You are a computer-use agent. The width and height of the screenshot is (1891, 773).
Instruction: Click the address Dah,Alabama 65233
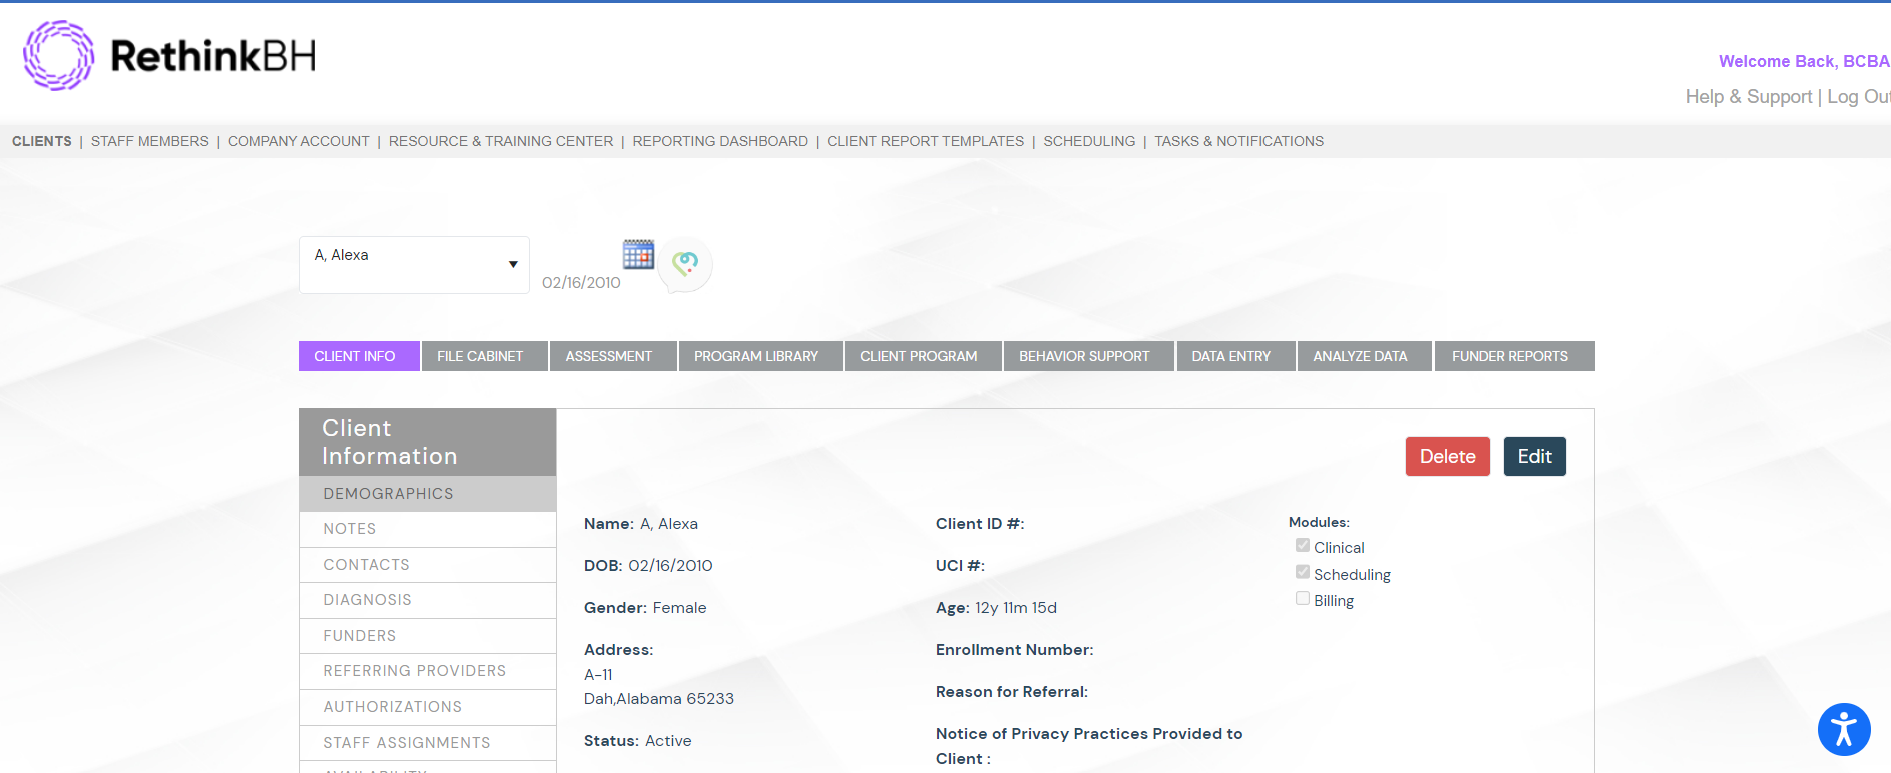[x=659, y=699]
